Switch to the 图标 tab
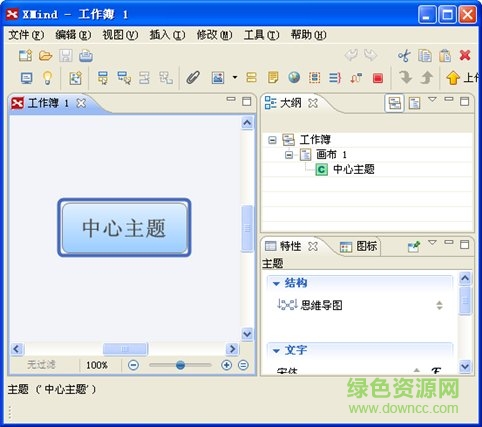This screenshot has height=427, width=482. coord(359,246)
